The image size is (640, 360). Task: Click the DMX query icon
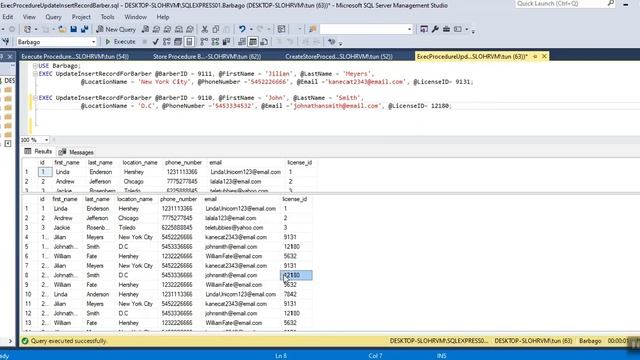(x=167, y=29)
